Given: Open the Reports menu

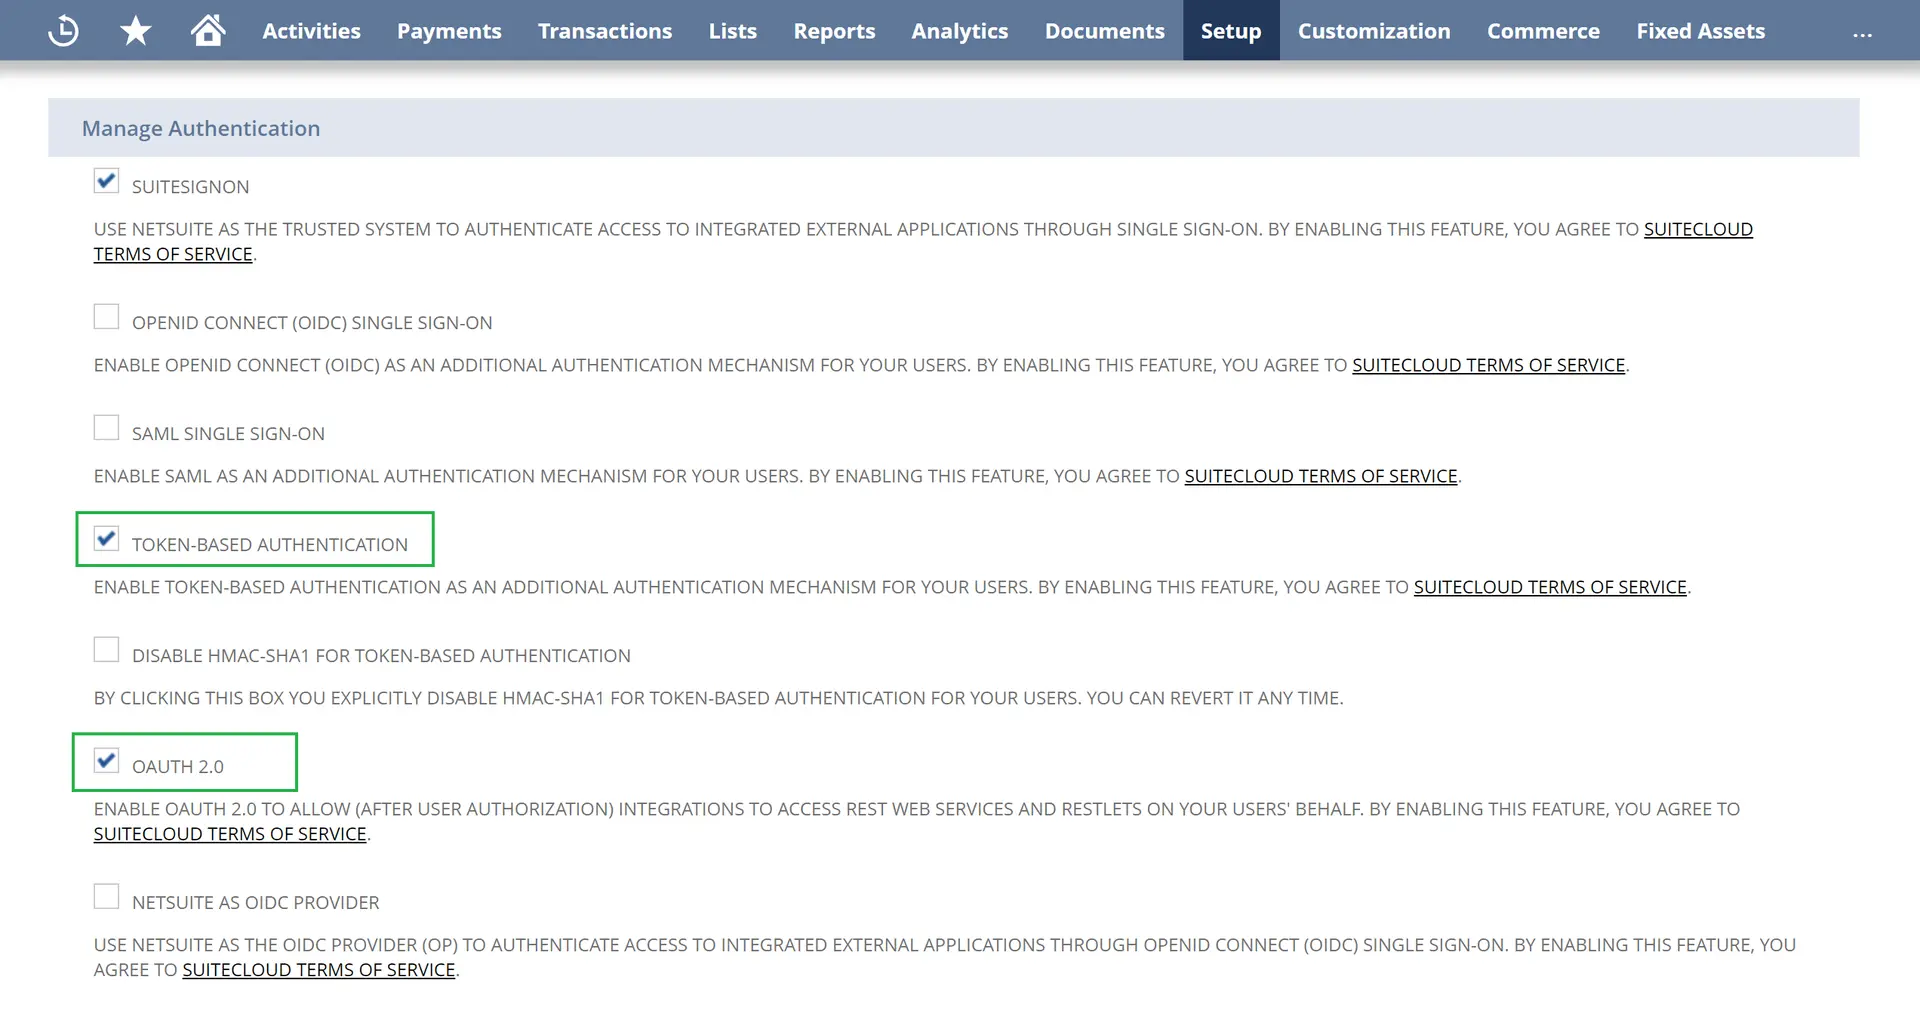Looking at the screenshot, I should pos(834,31).
